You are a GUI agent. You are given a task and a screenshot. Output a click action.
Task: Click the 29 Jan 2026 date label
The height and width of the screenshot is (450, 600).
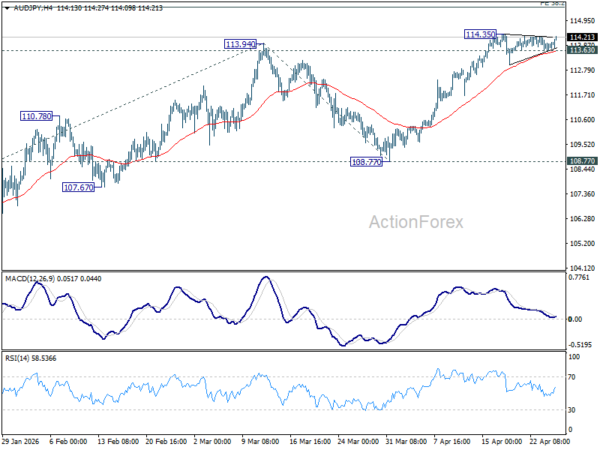point(21,441)
